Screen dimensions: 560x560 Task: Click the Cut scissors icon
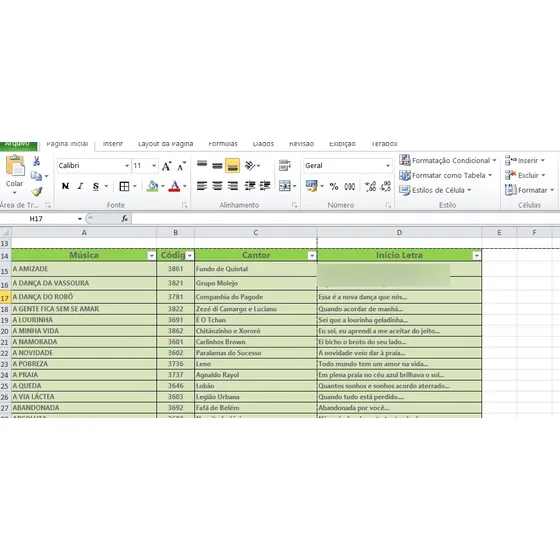36,161
